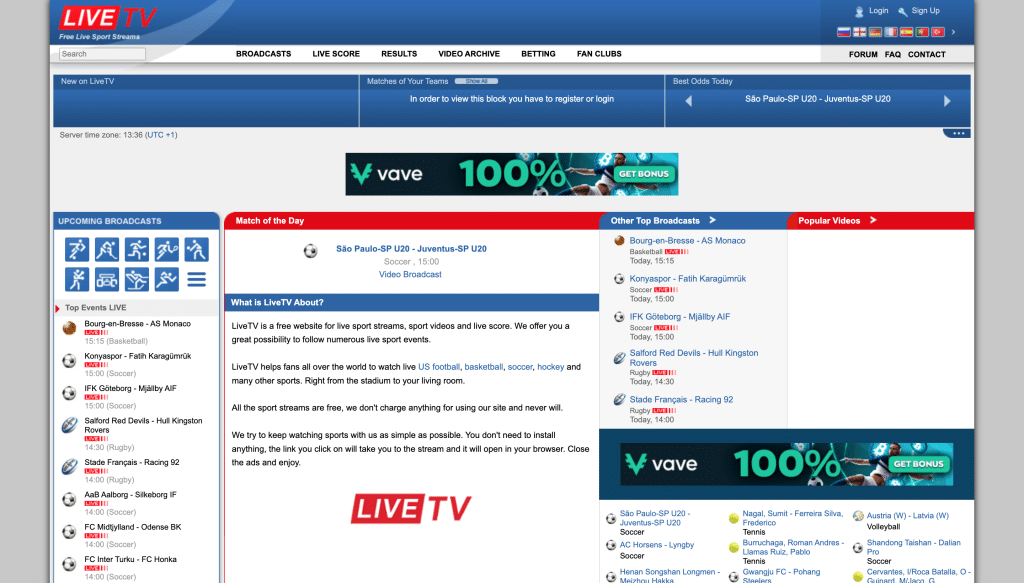Click the winter sports skiing icon

(136, 279)
